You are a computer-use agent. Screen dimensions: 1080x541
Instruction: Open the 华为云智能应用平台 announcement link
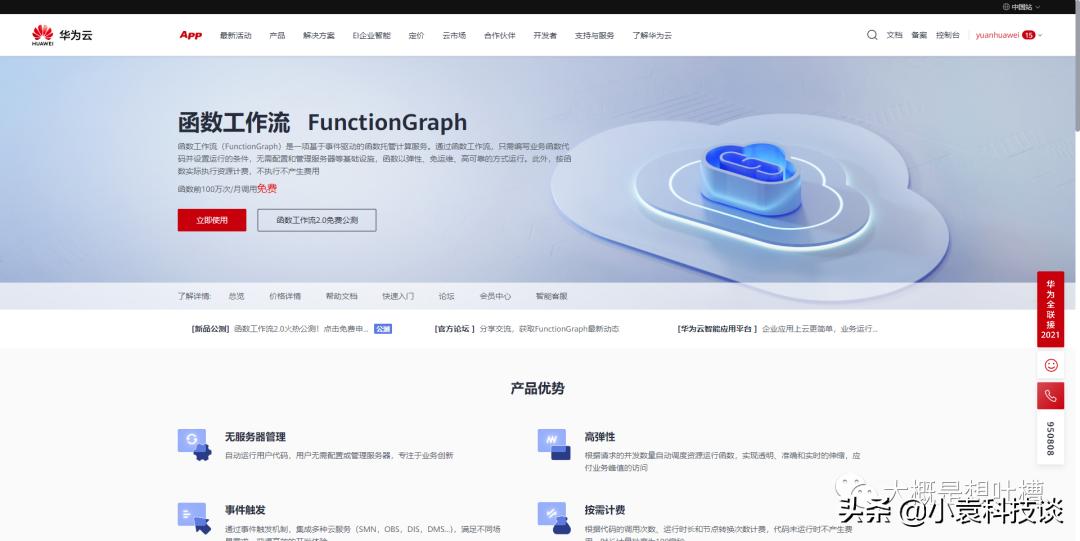pyautogui.click(x=778, y=329)
